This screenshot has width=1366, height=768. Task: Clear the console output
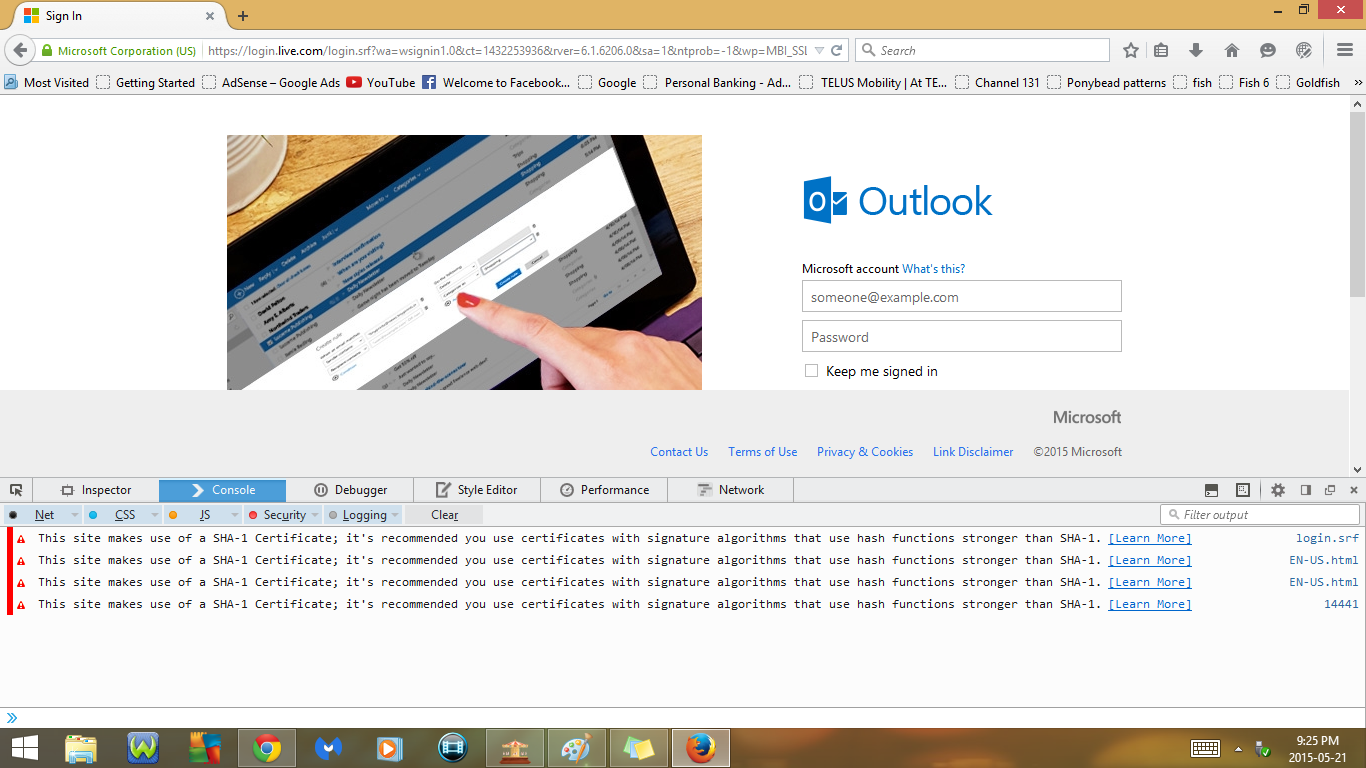pos(444,515)
